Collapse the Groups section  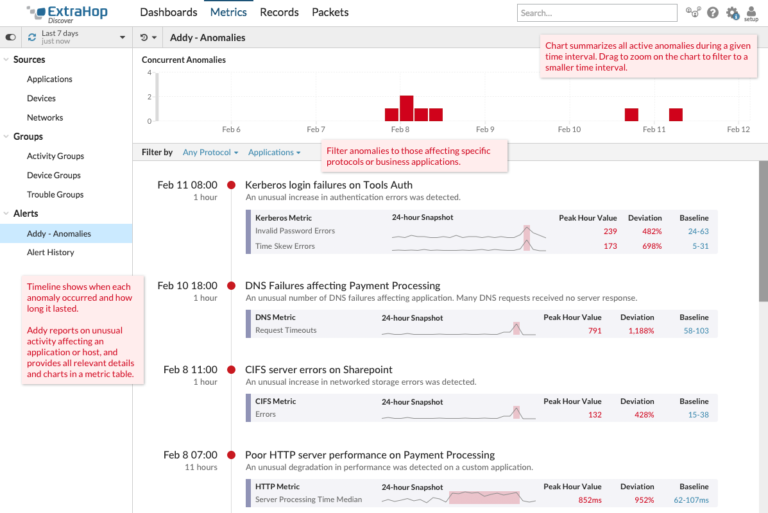tap(6, 136)
